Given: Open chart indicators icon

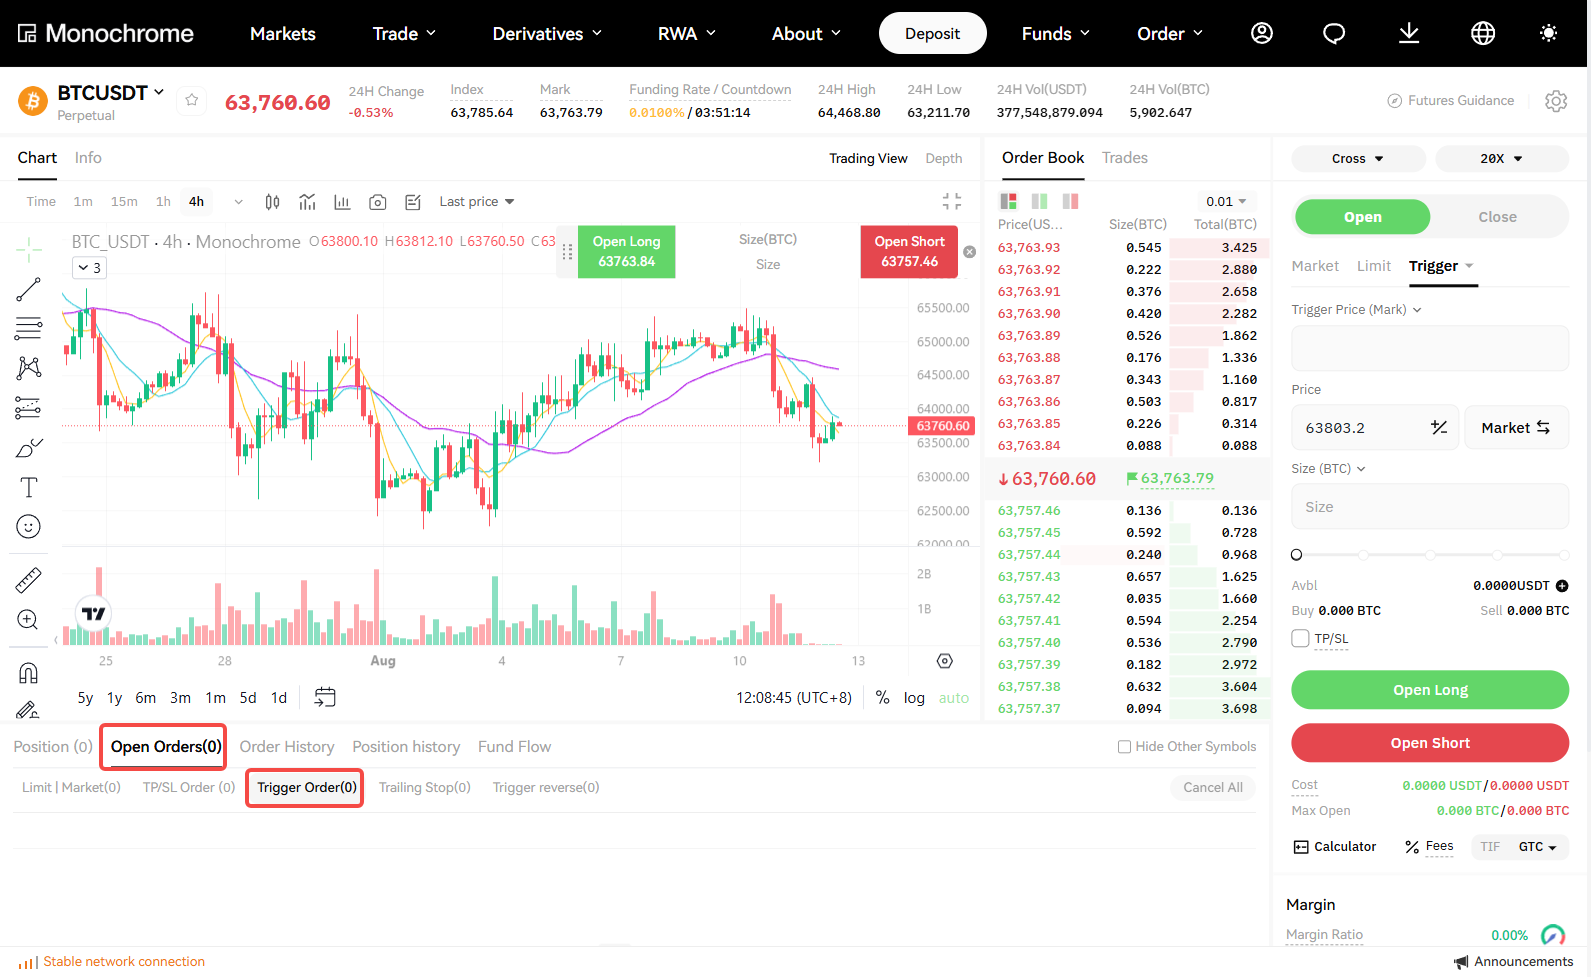Looking at the screenshot, I should 307,202.
